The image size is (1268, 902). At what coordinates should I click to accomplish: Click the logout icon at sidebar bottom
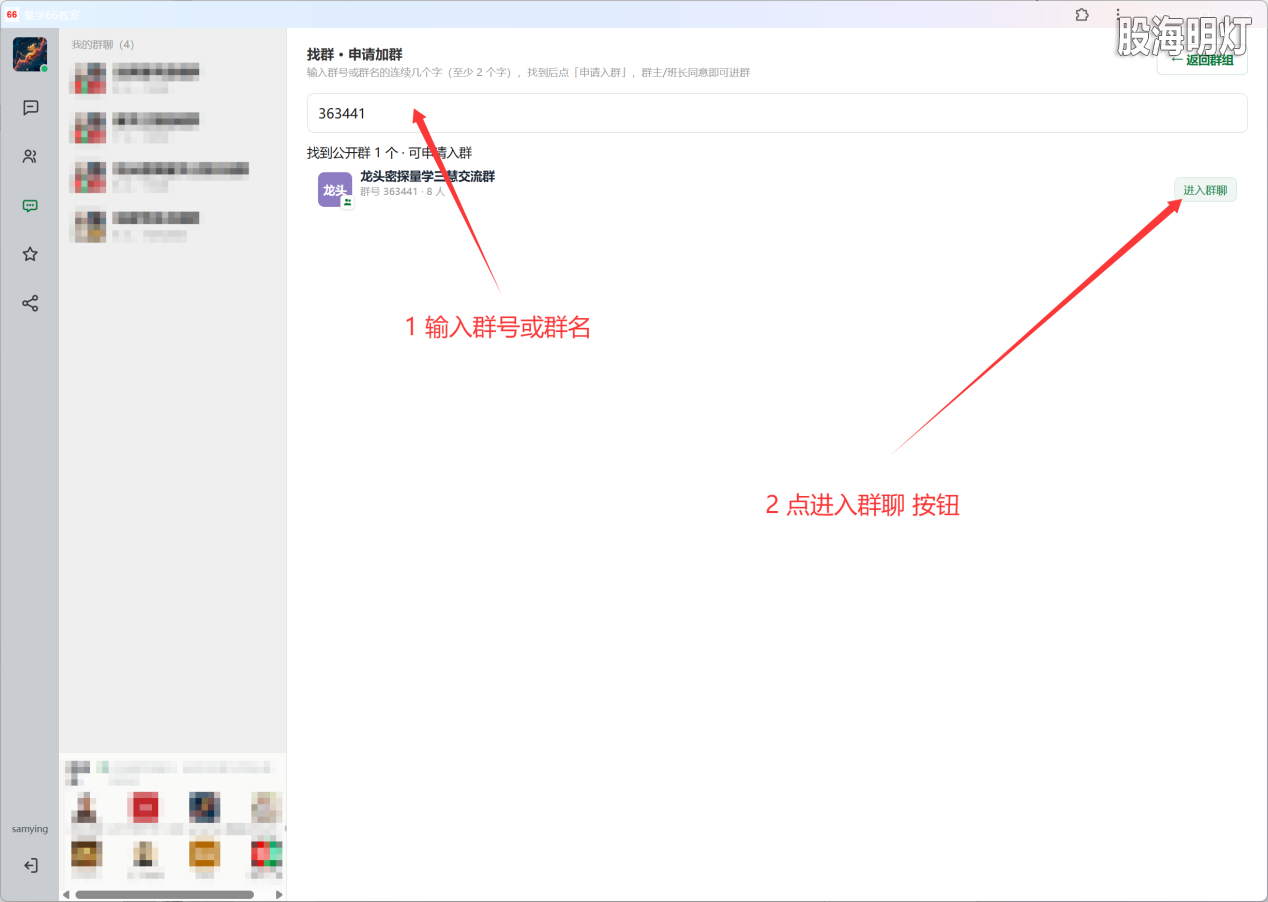pyautogui.click(x=30, y=865)
